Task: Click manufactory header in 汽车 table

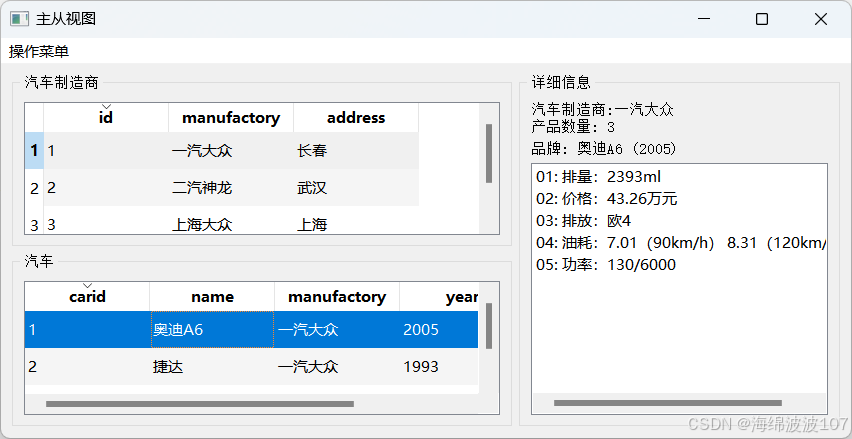Action: 337,297
